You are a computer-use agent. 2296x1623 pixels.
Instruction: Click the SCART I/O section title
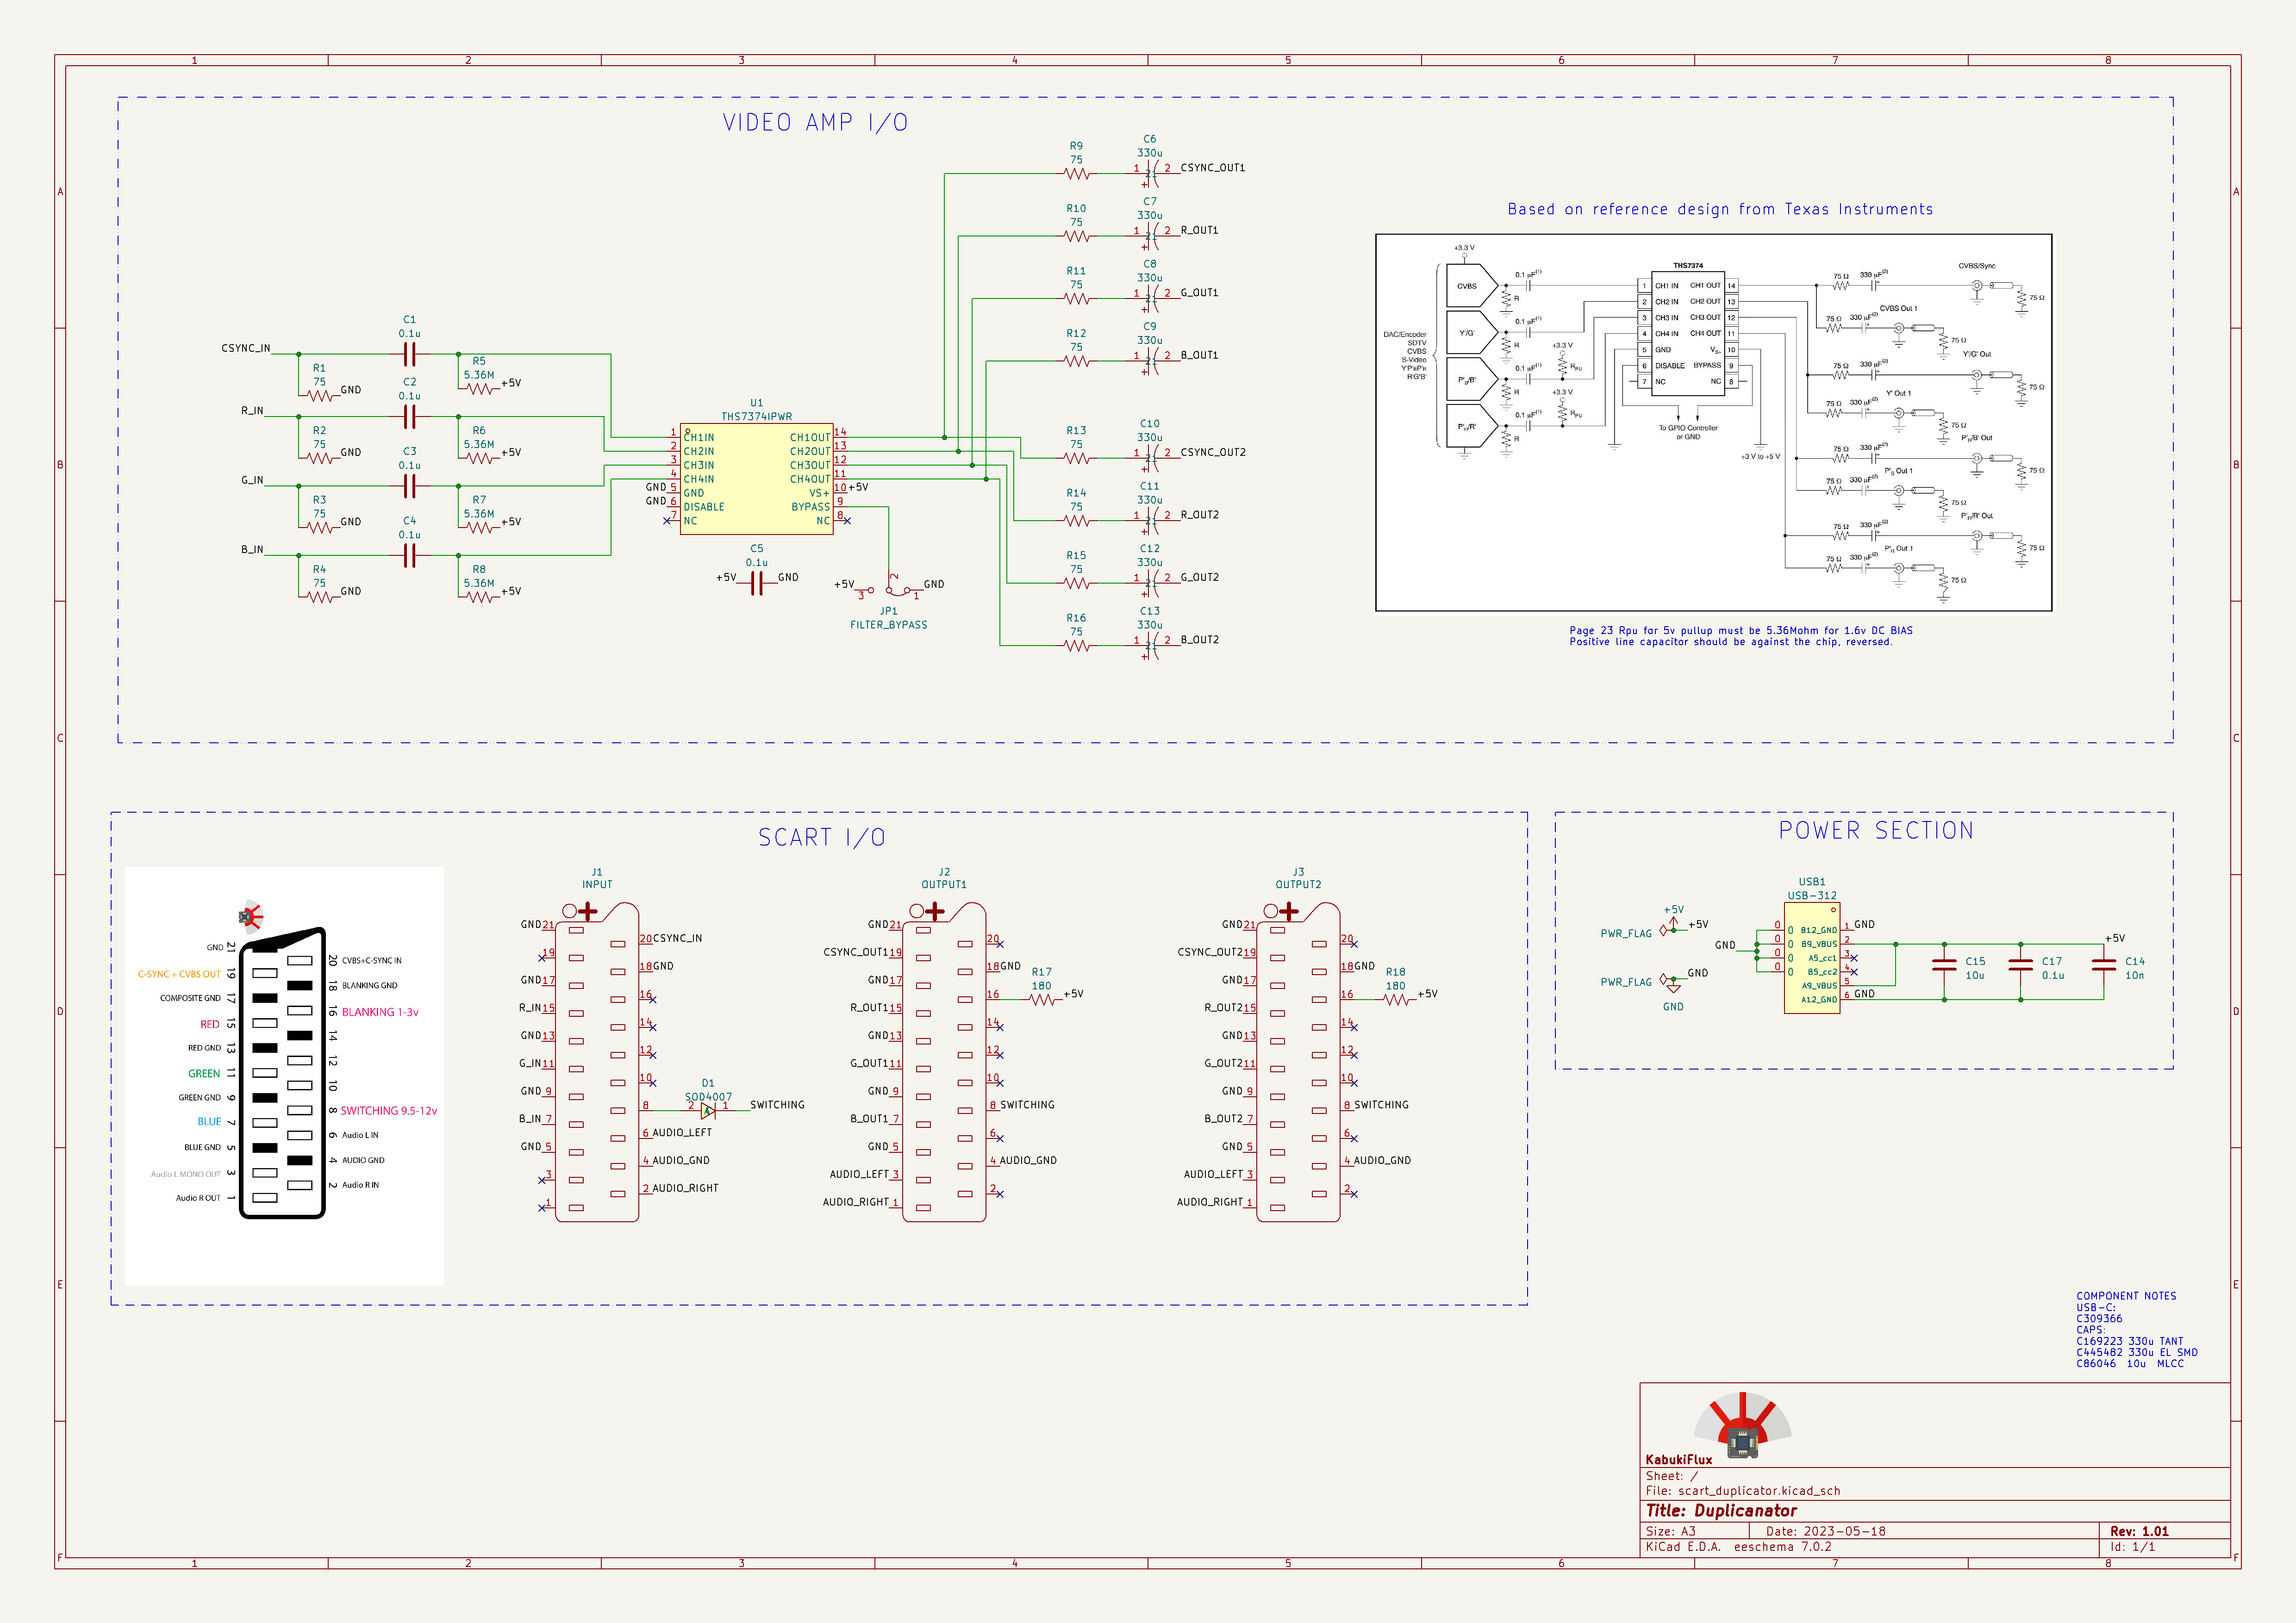tap(821, 838)
